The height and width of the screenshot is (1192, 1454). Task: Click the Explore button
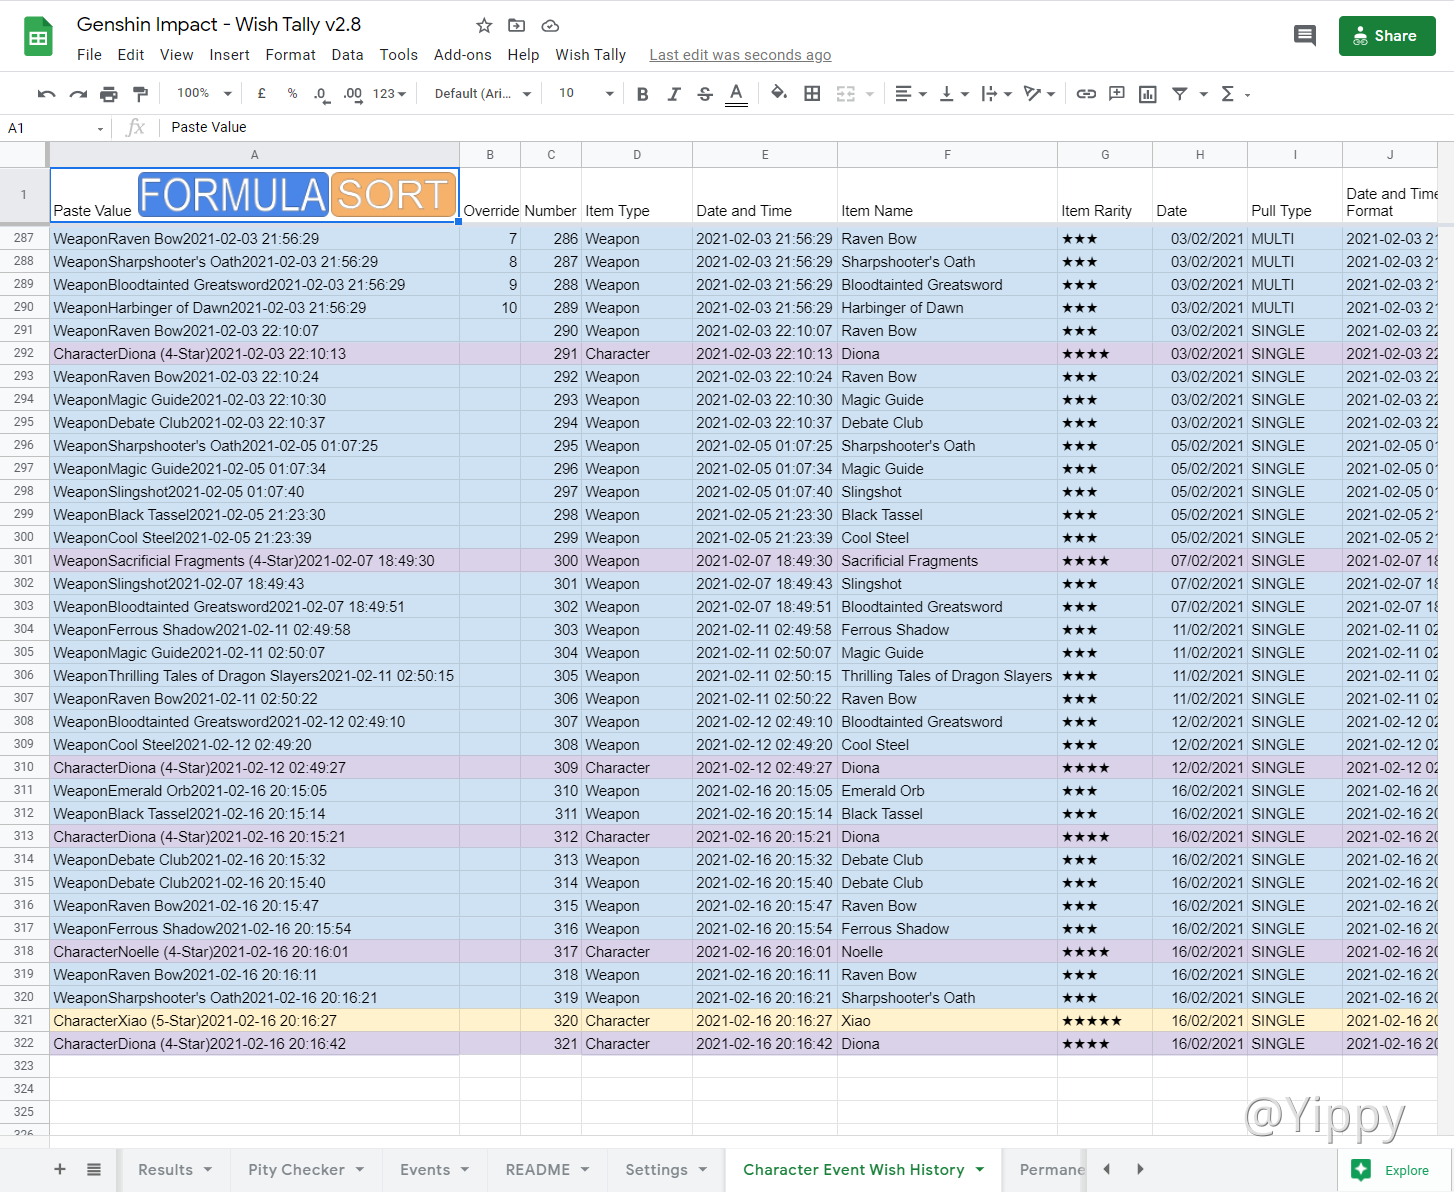click(x=1395, y=1170)
